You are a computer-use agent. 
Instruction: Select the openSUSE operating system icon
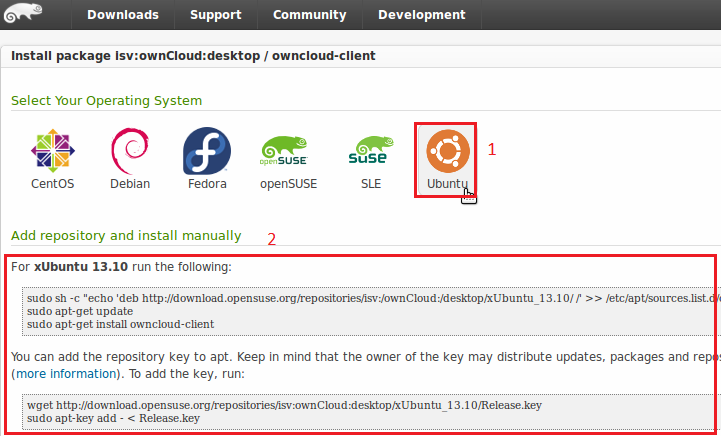tap(284, 150)
